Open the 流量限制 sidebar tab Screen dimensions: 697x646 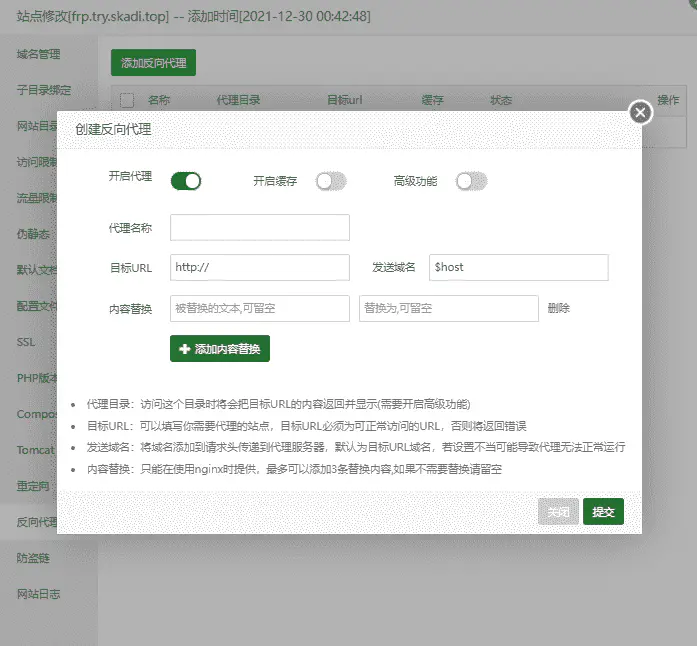36,198
